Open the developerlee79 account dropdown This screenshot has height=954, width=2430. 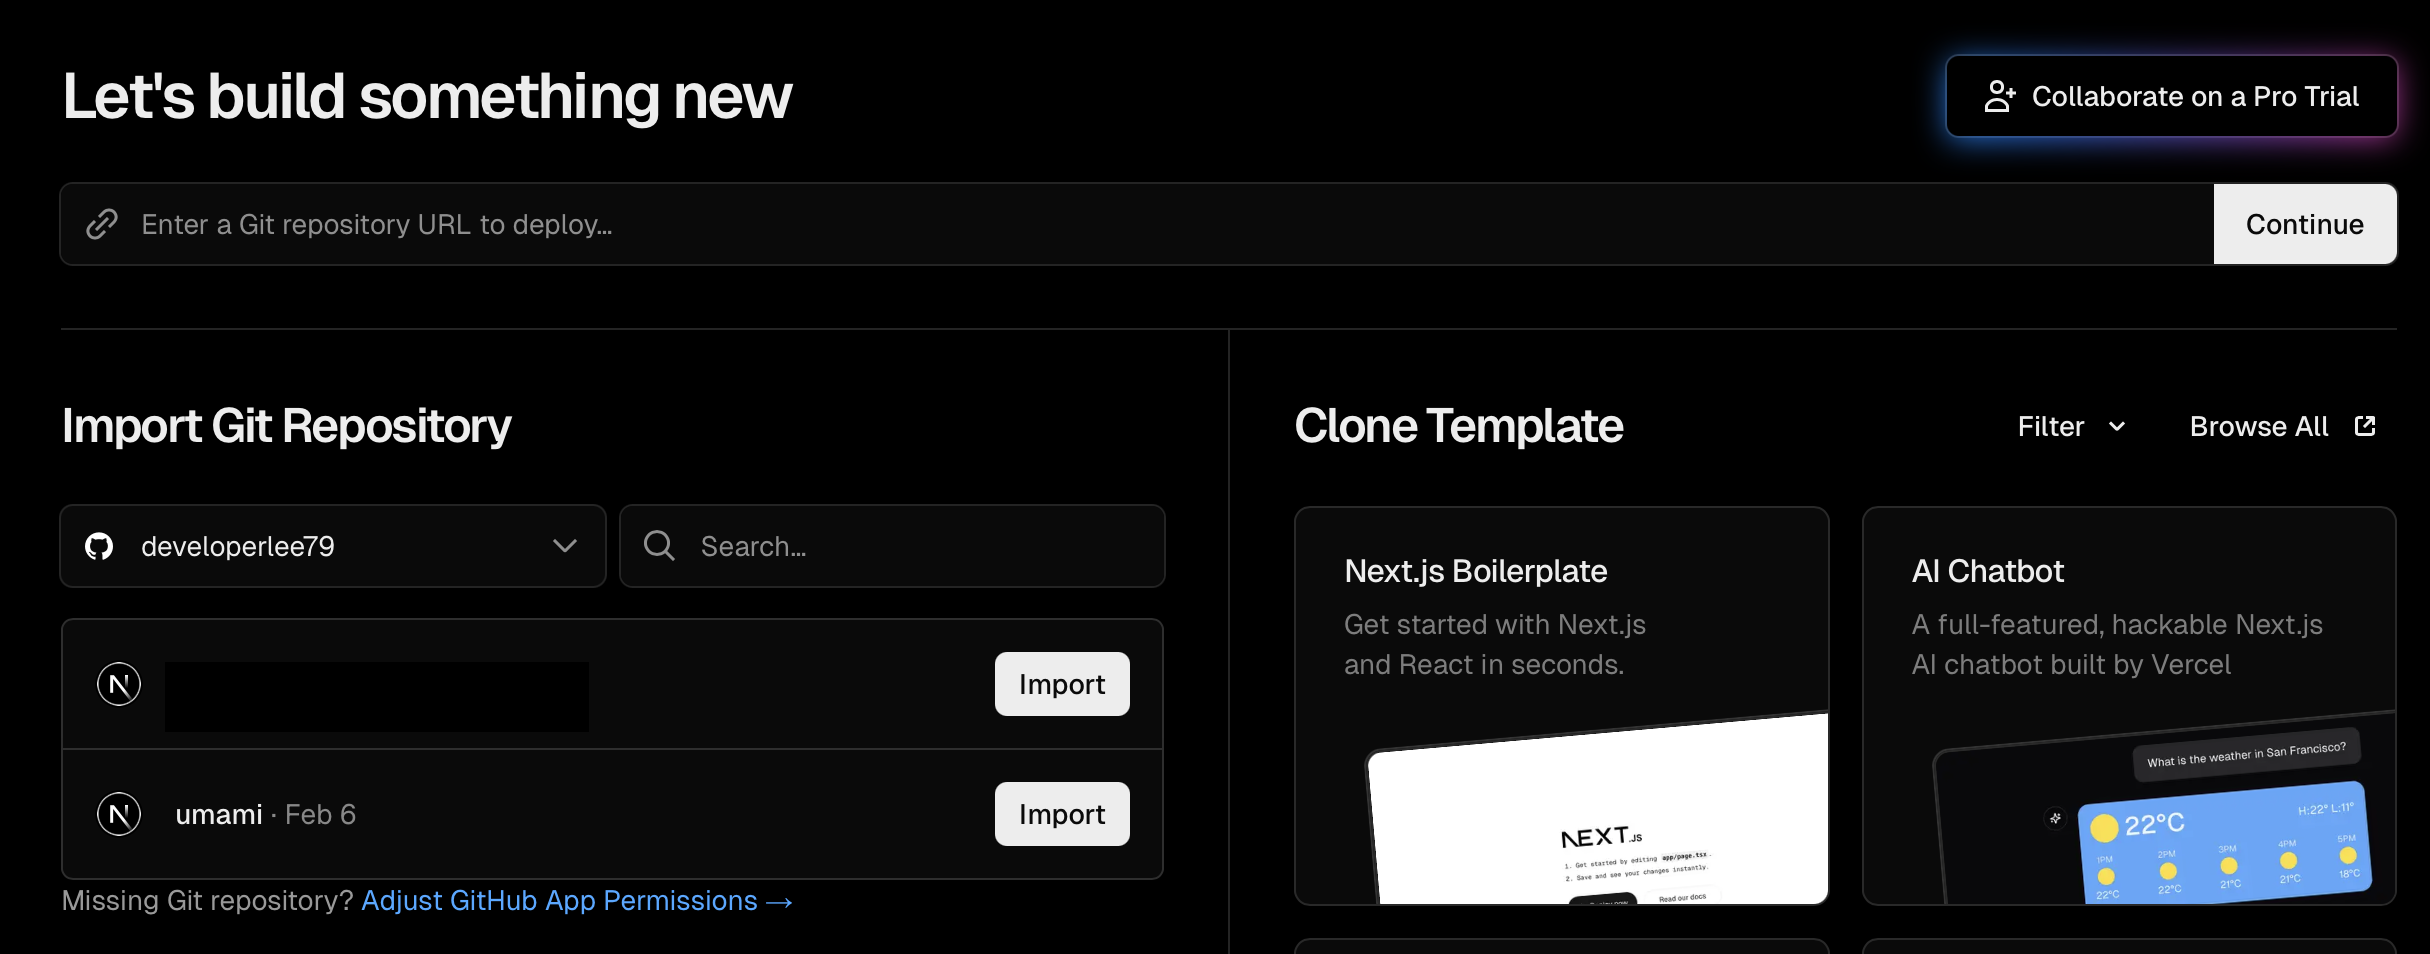(333, 546)
